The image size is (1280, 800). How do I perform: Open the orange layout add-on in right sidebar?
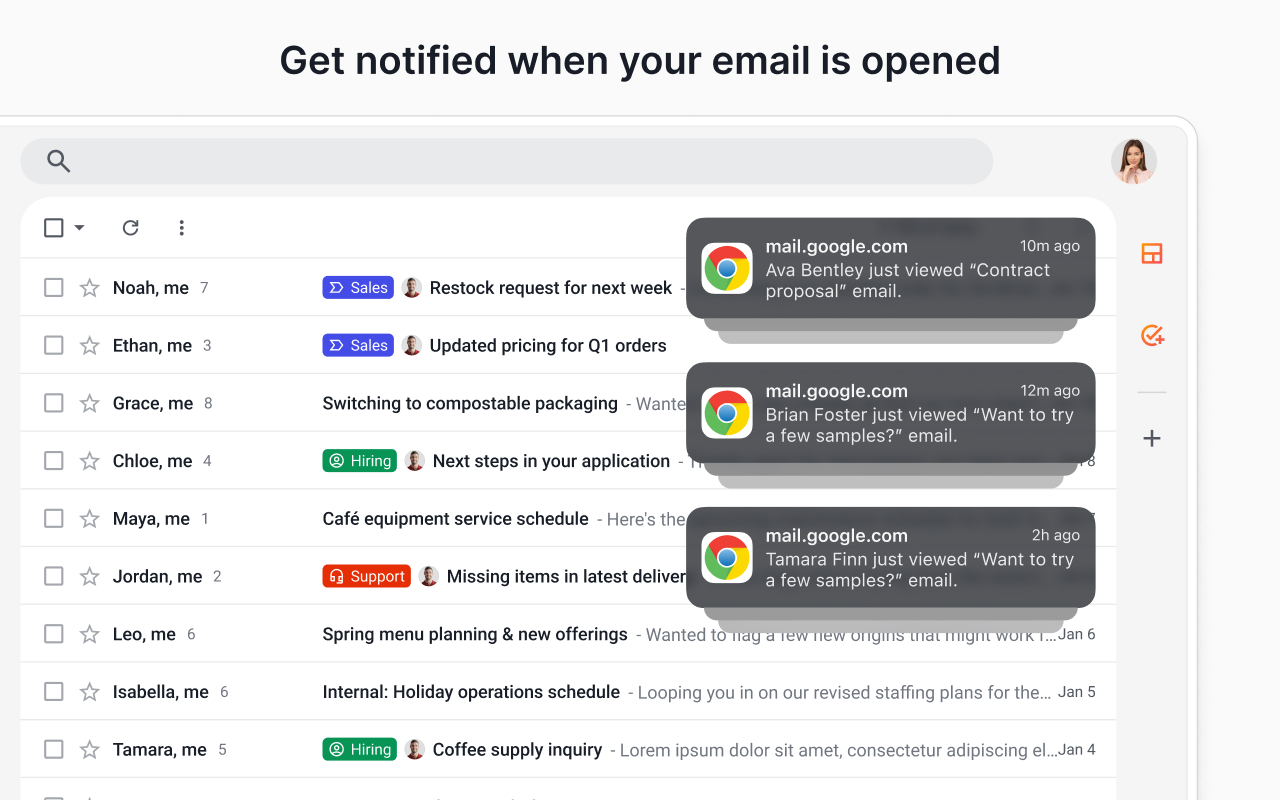pos(1151,254)
